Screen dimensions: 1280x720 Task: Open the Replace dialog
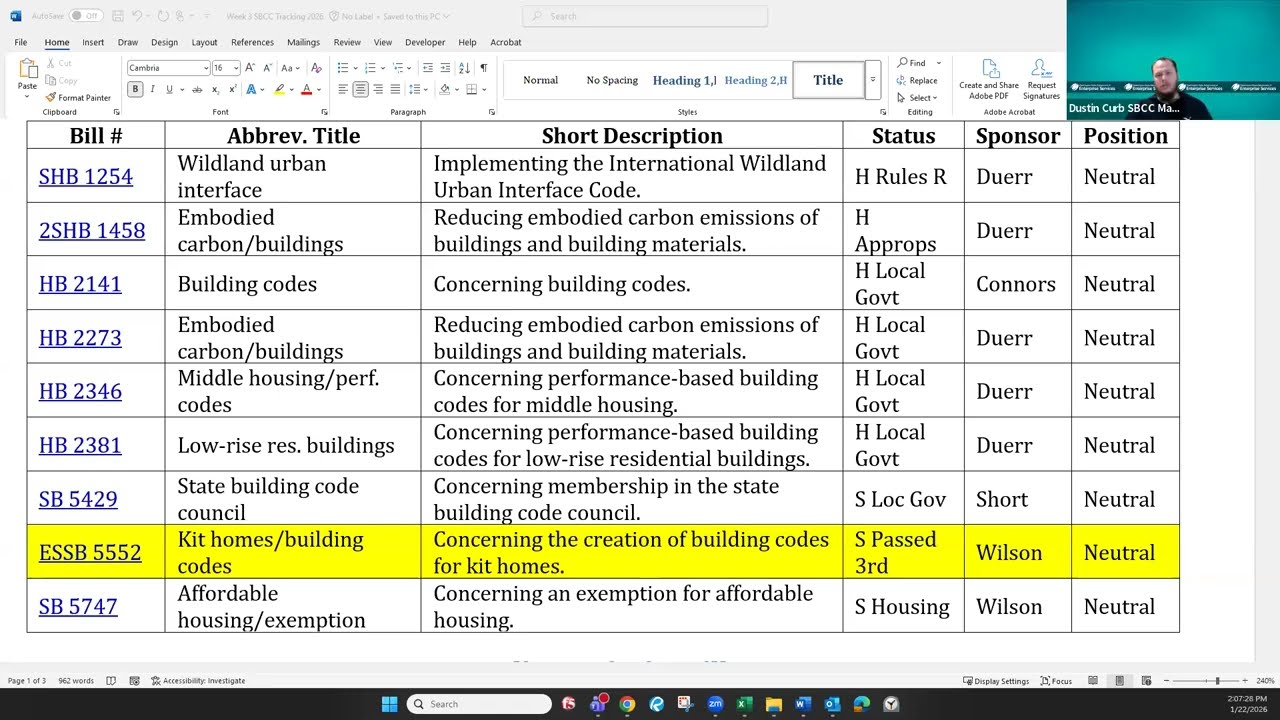917,80
